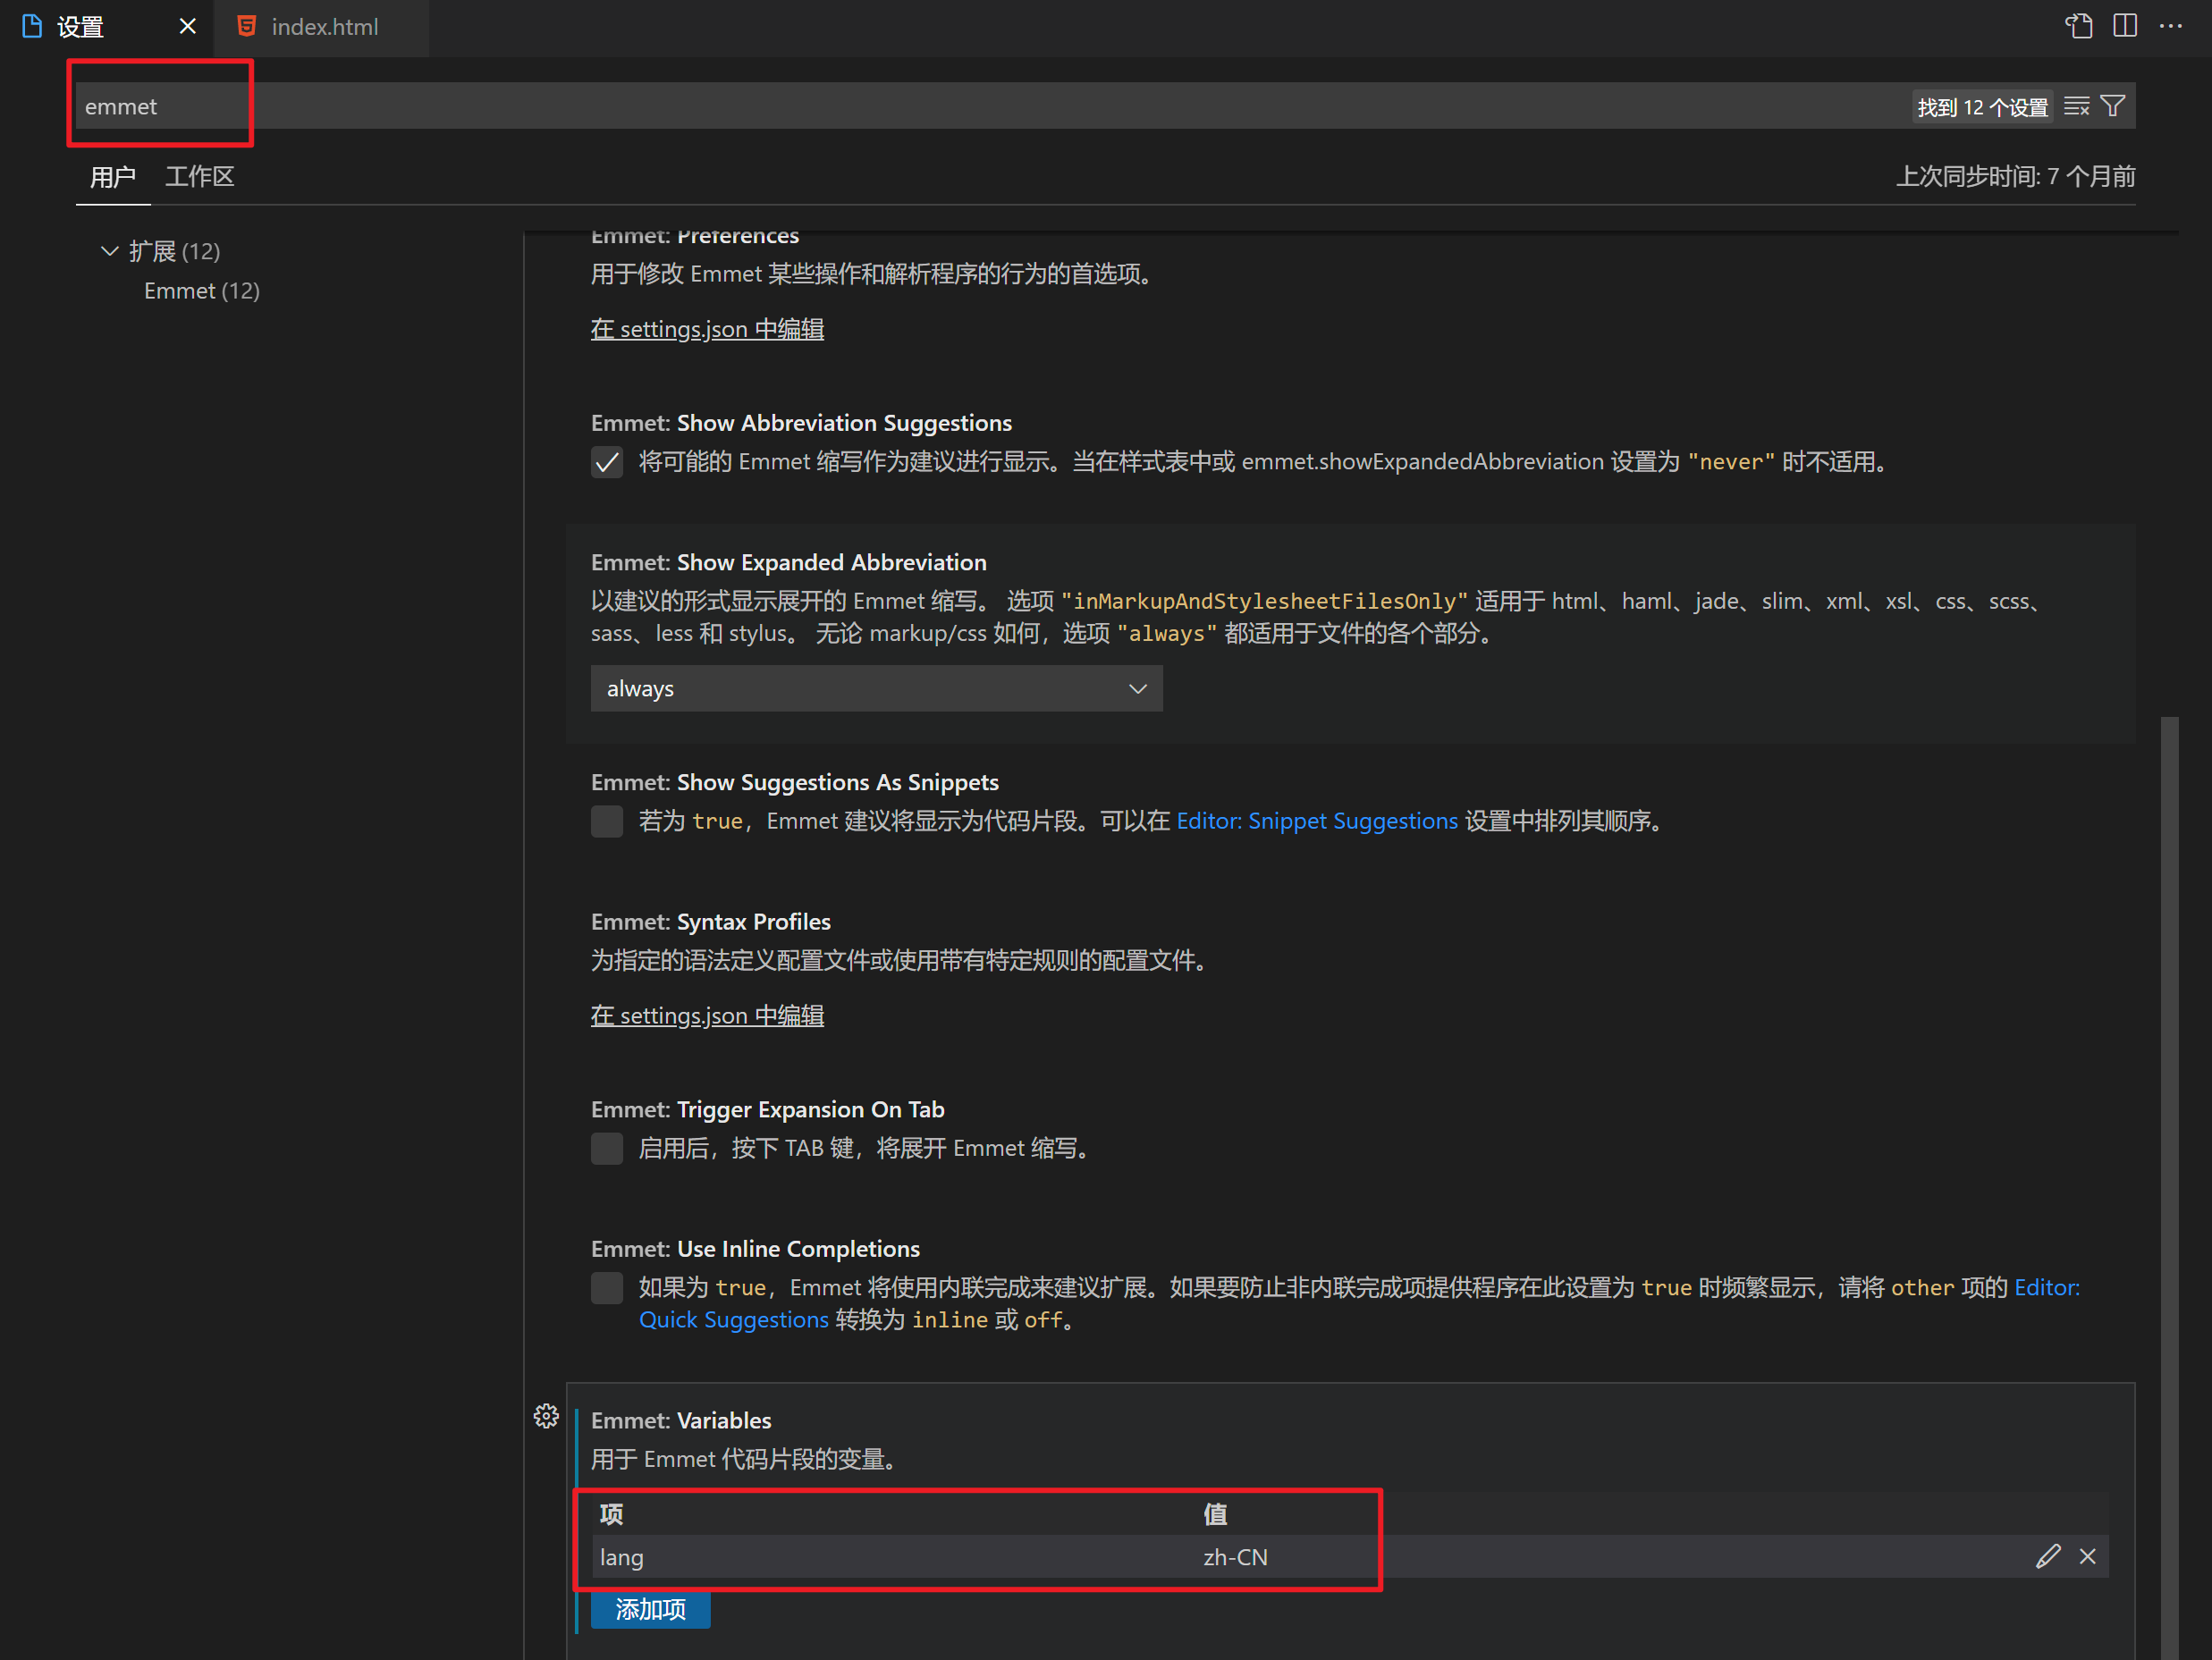Viewport: 2212px width, 1660px height.
Task: Enable Trigger Expansion On Tab
Action: [606, 1148]
